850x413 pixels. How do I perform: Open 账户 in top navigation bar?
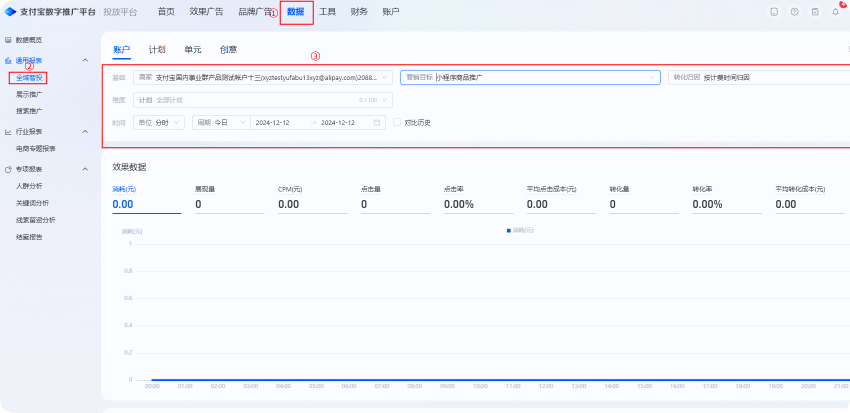pos(391,12)
